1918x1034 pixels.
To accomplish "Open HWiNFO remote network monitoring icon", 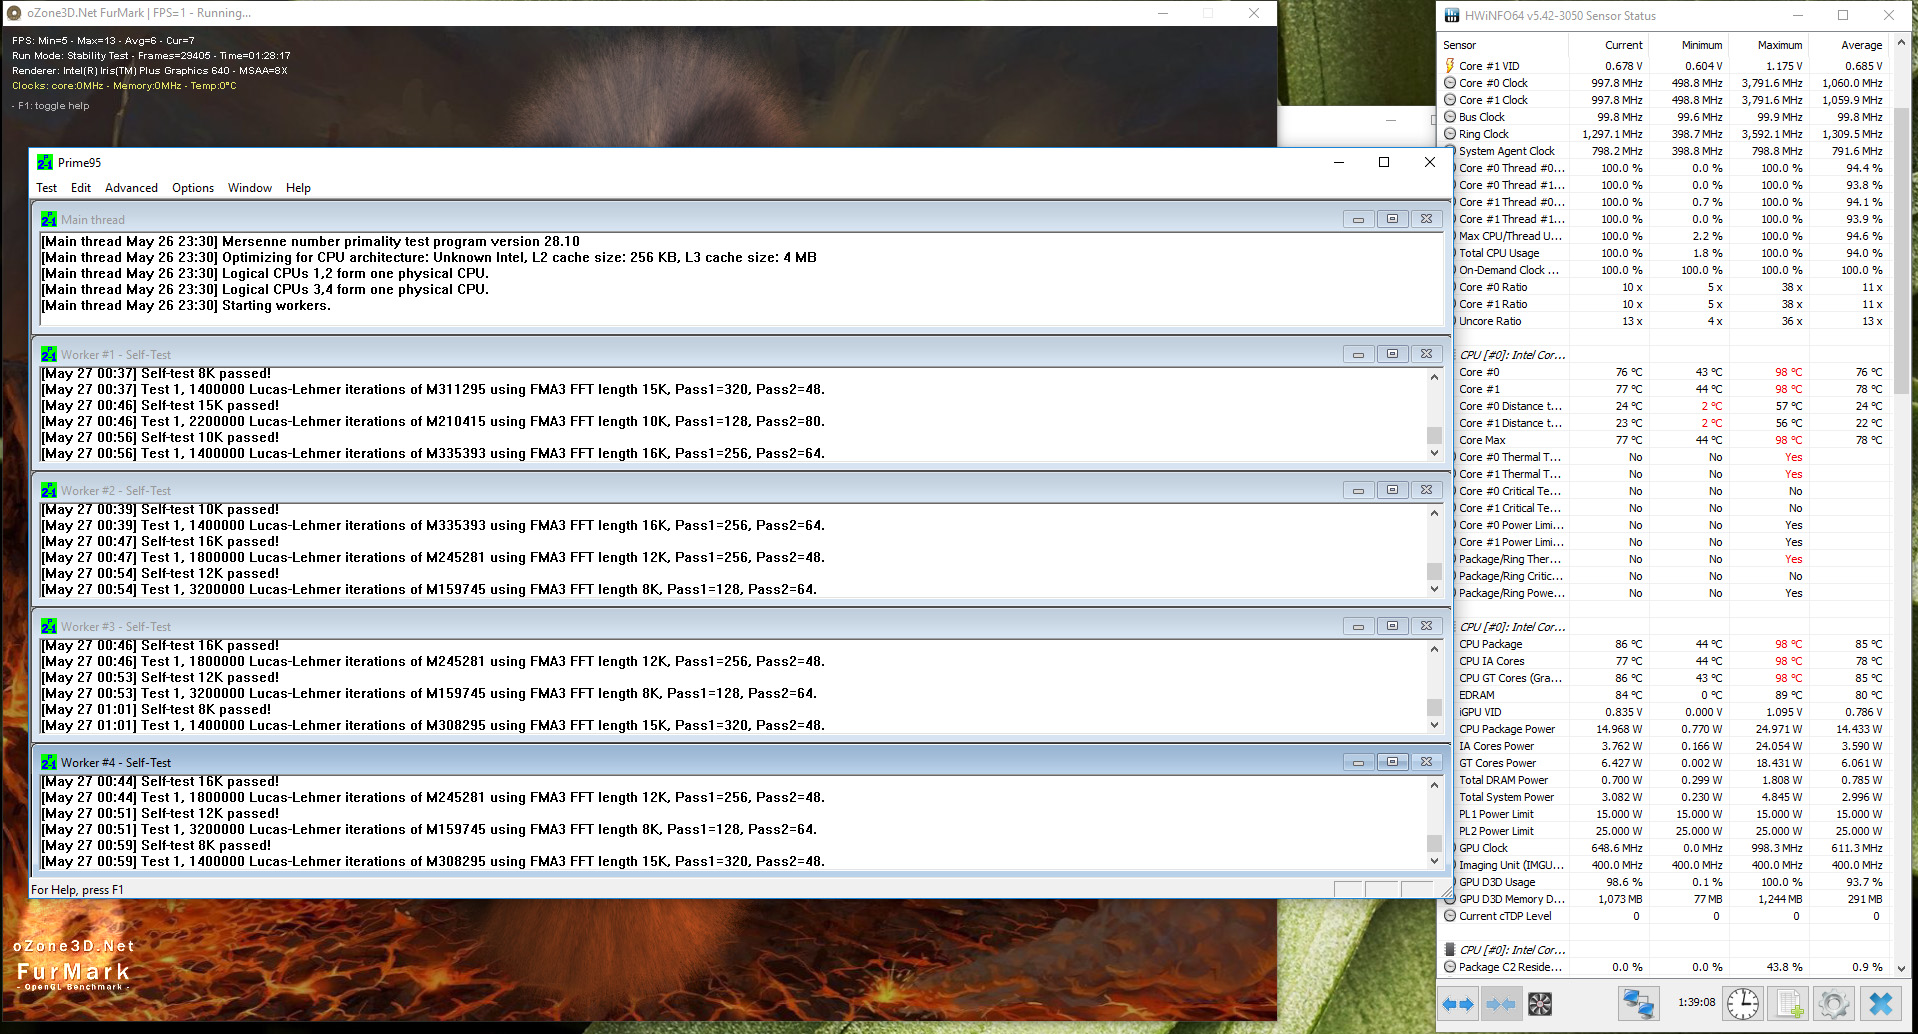I will pos(1638,1004).
